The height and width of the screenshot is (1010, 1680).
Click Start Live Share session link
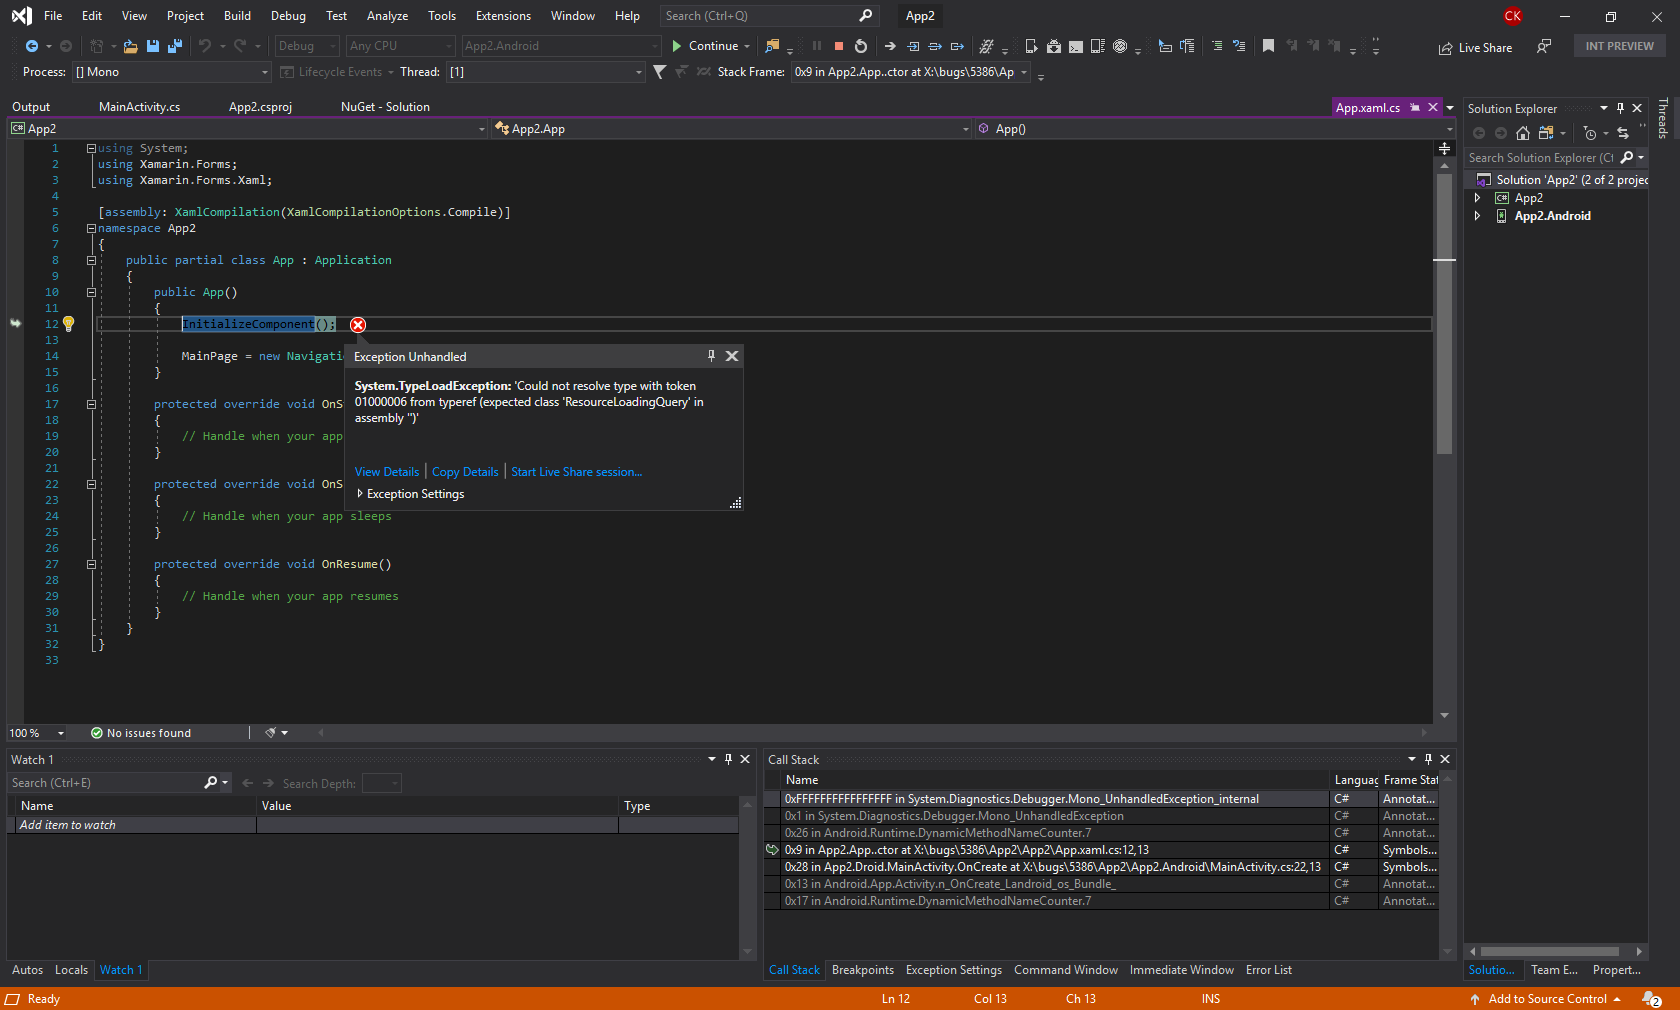pyautogui.click(x=577, y=472)
